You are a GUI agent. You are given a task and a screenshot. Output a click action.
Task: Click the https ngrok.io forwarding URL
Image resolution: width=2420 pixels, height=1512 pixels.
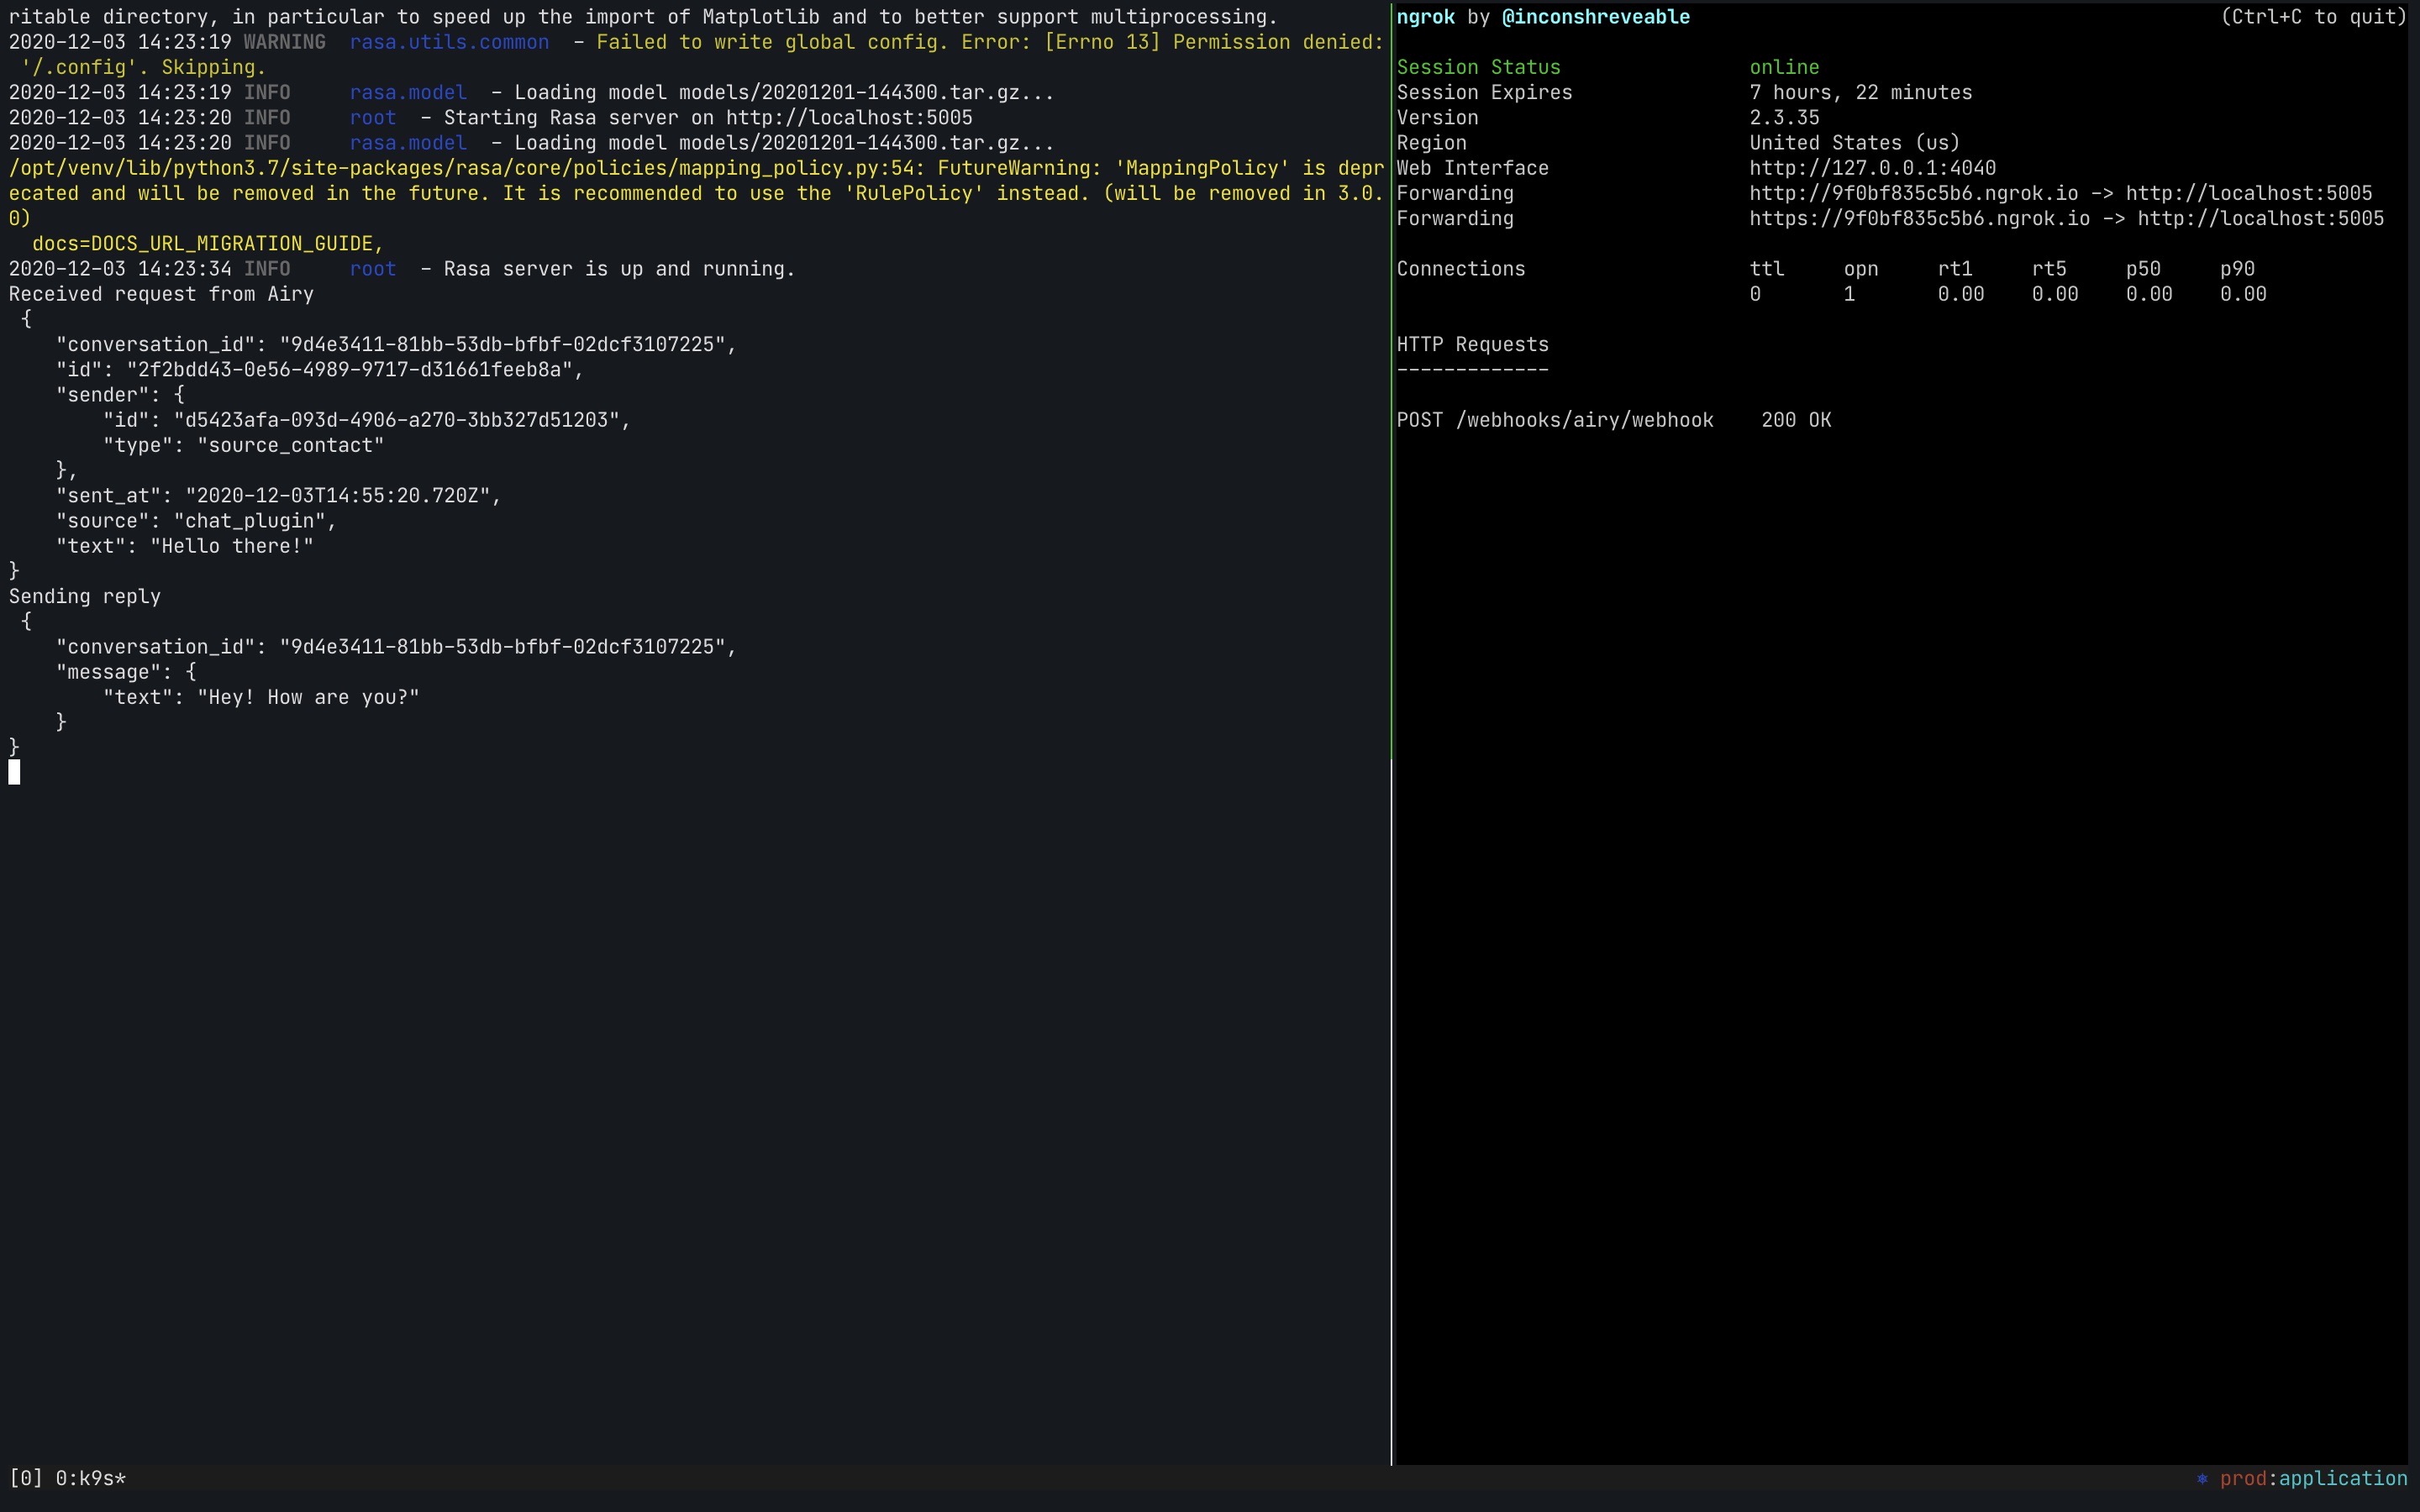pos(1919,218)
